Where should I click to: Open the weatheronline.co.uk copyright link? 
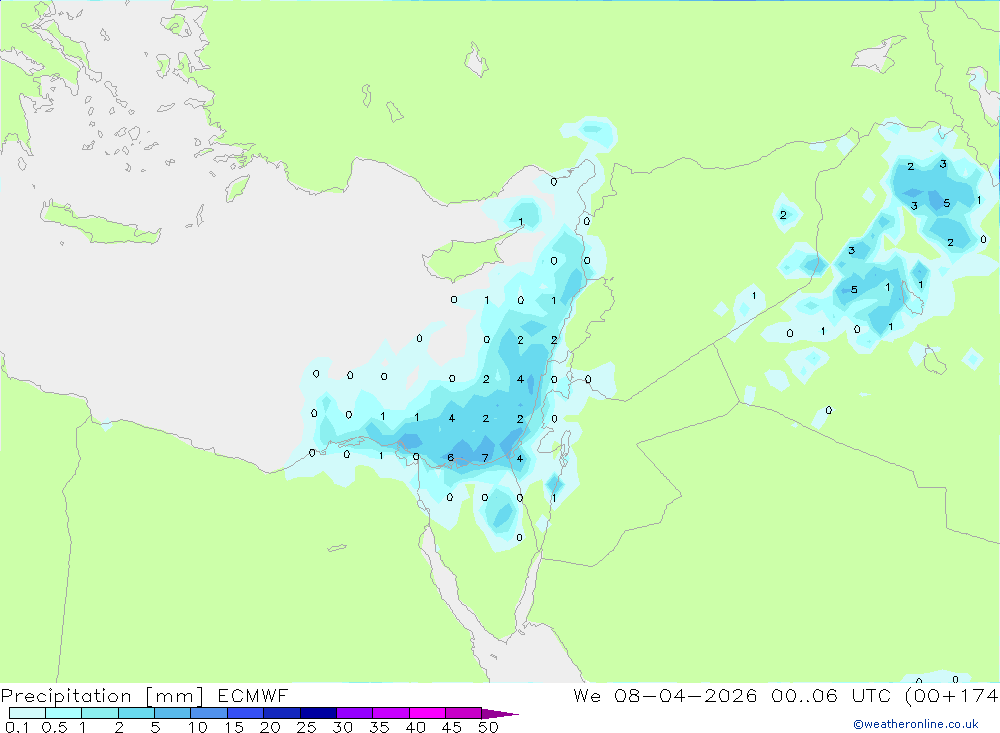coord(916,724)
